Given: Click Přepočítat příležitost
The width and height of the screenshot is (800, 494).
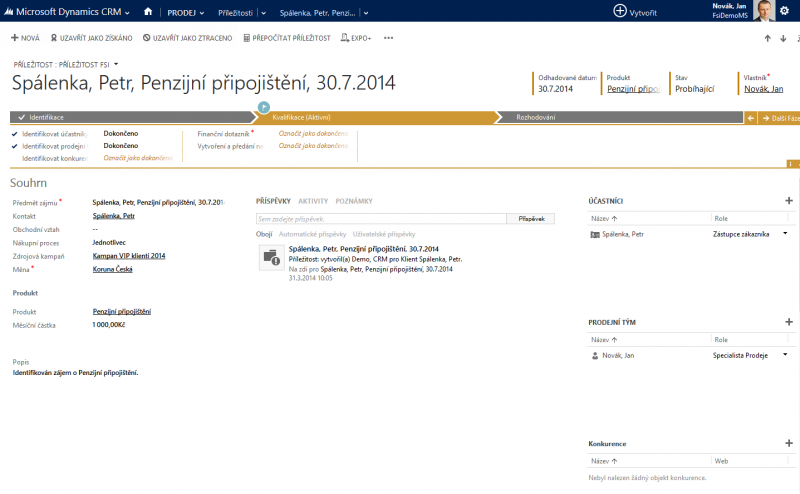Looking at the screenshot, I should [x=287, y=38].
